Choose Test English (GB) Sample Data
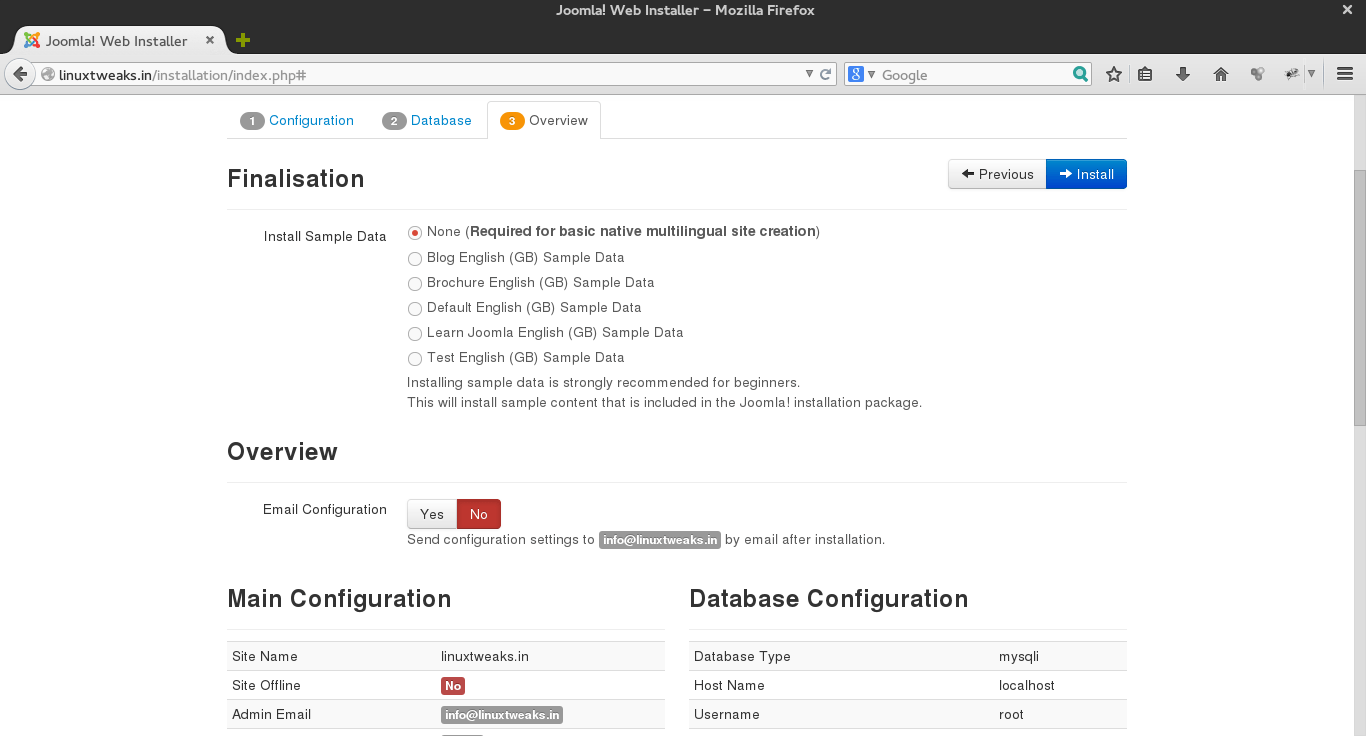The width and height of the screenshot is (1366, 736). 415,358
